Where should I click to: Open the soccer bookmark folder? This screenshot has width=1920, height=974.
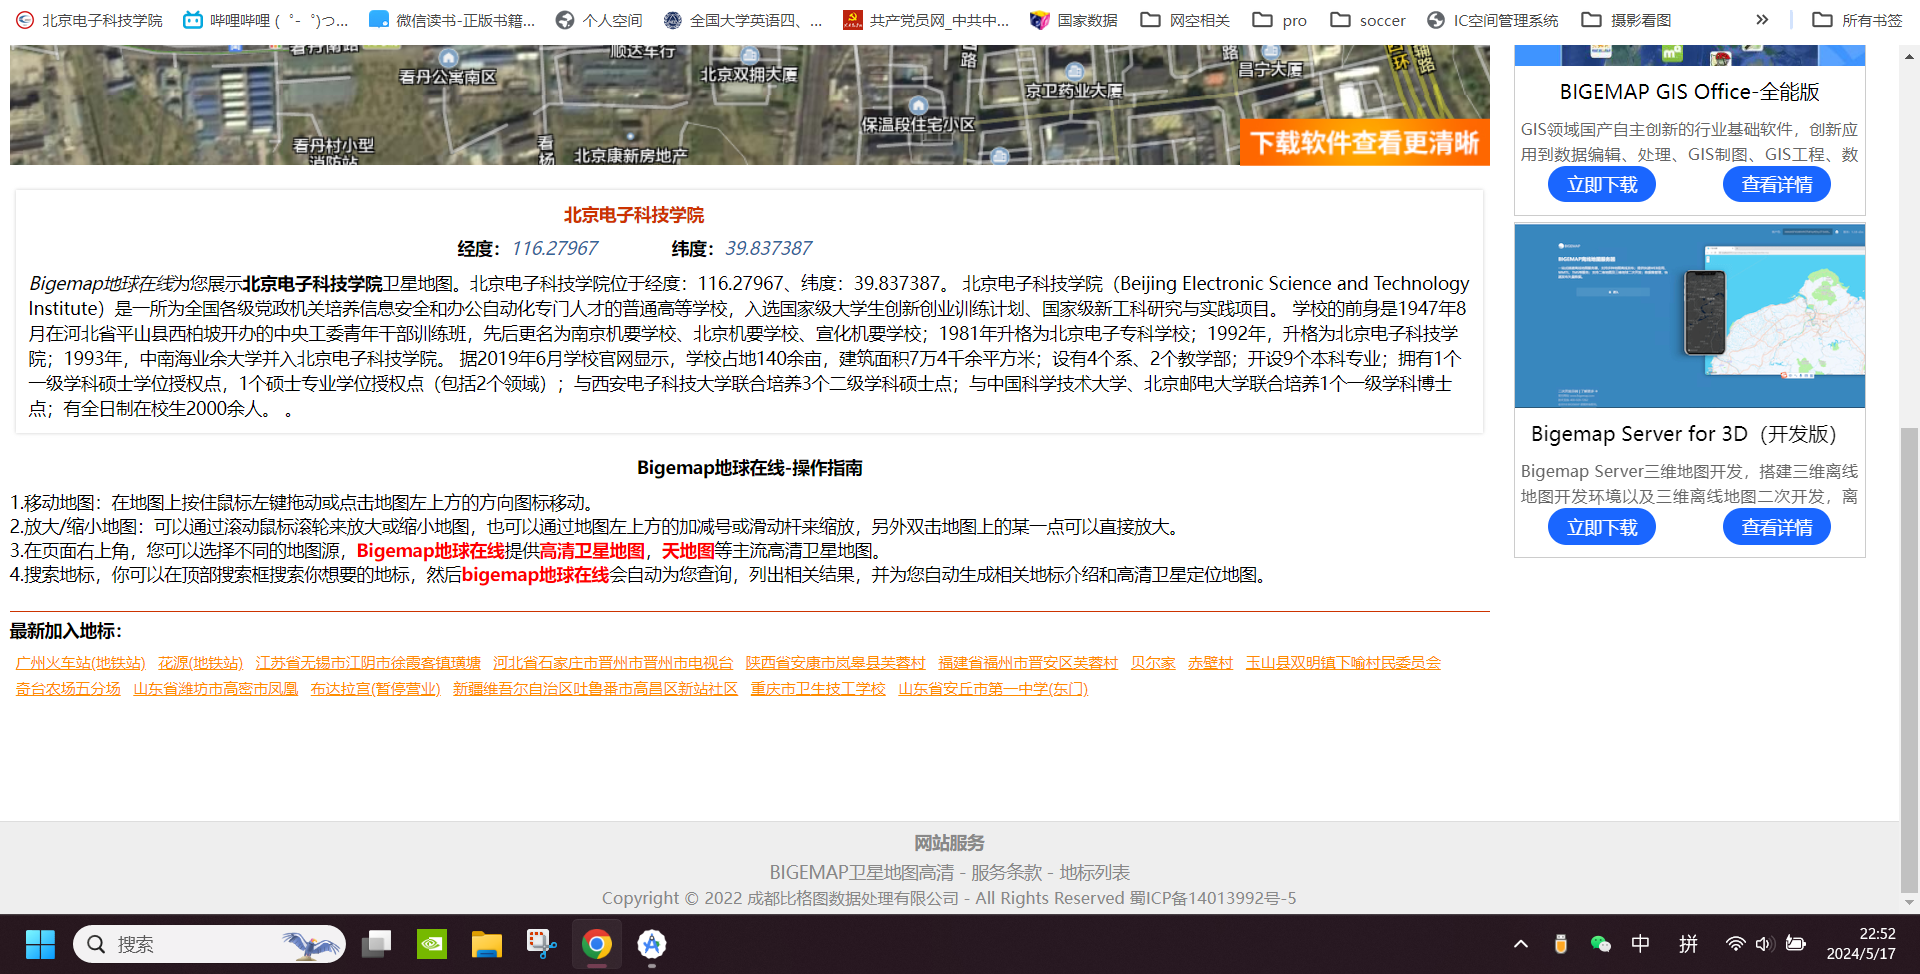(1368, 20)
